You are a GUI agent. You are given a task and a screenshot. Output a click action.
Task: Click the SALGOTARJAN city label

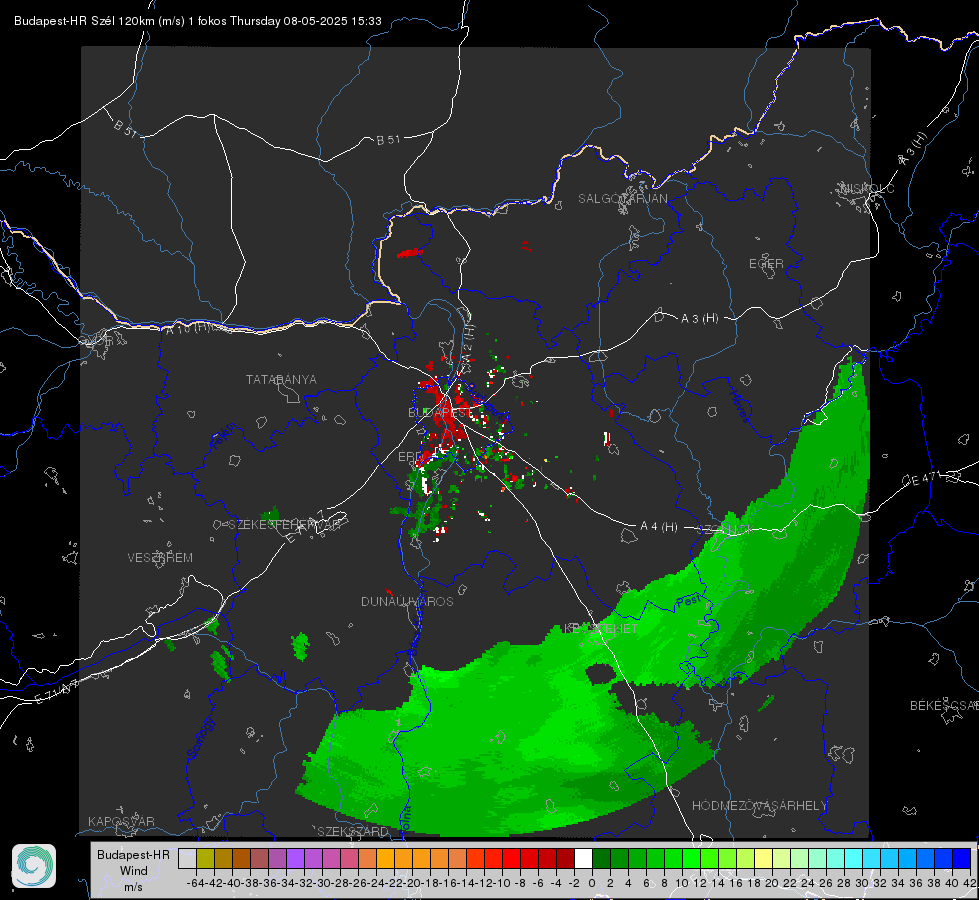tap(622, 199)
